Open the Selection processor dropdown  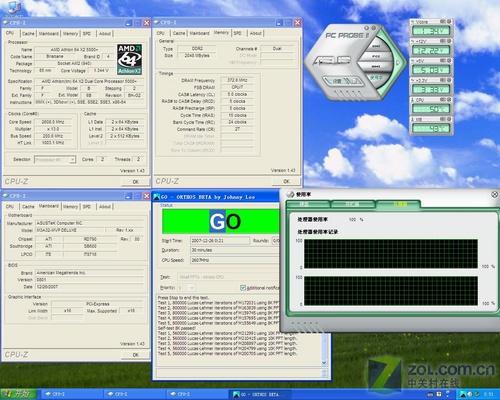pyautogui.click(x=55, y=160)
